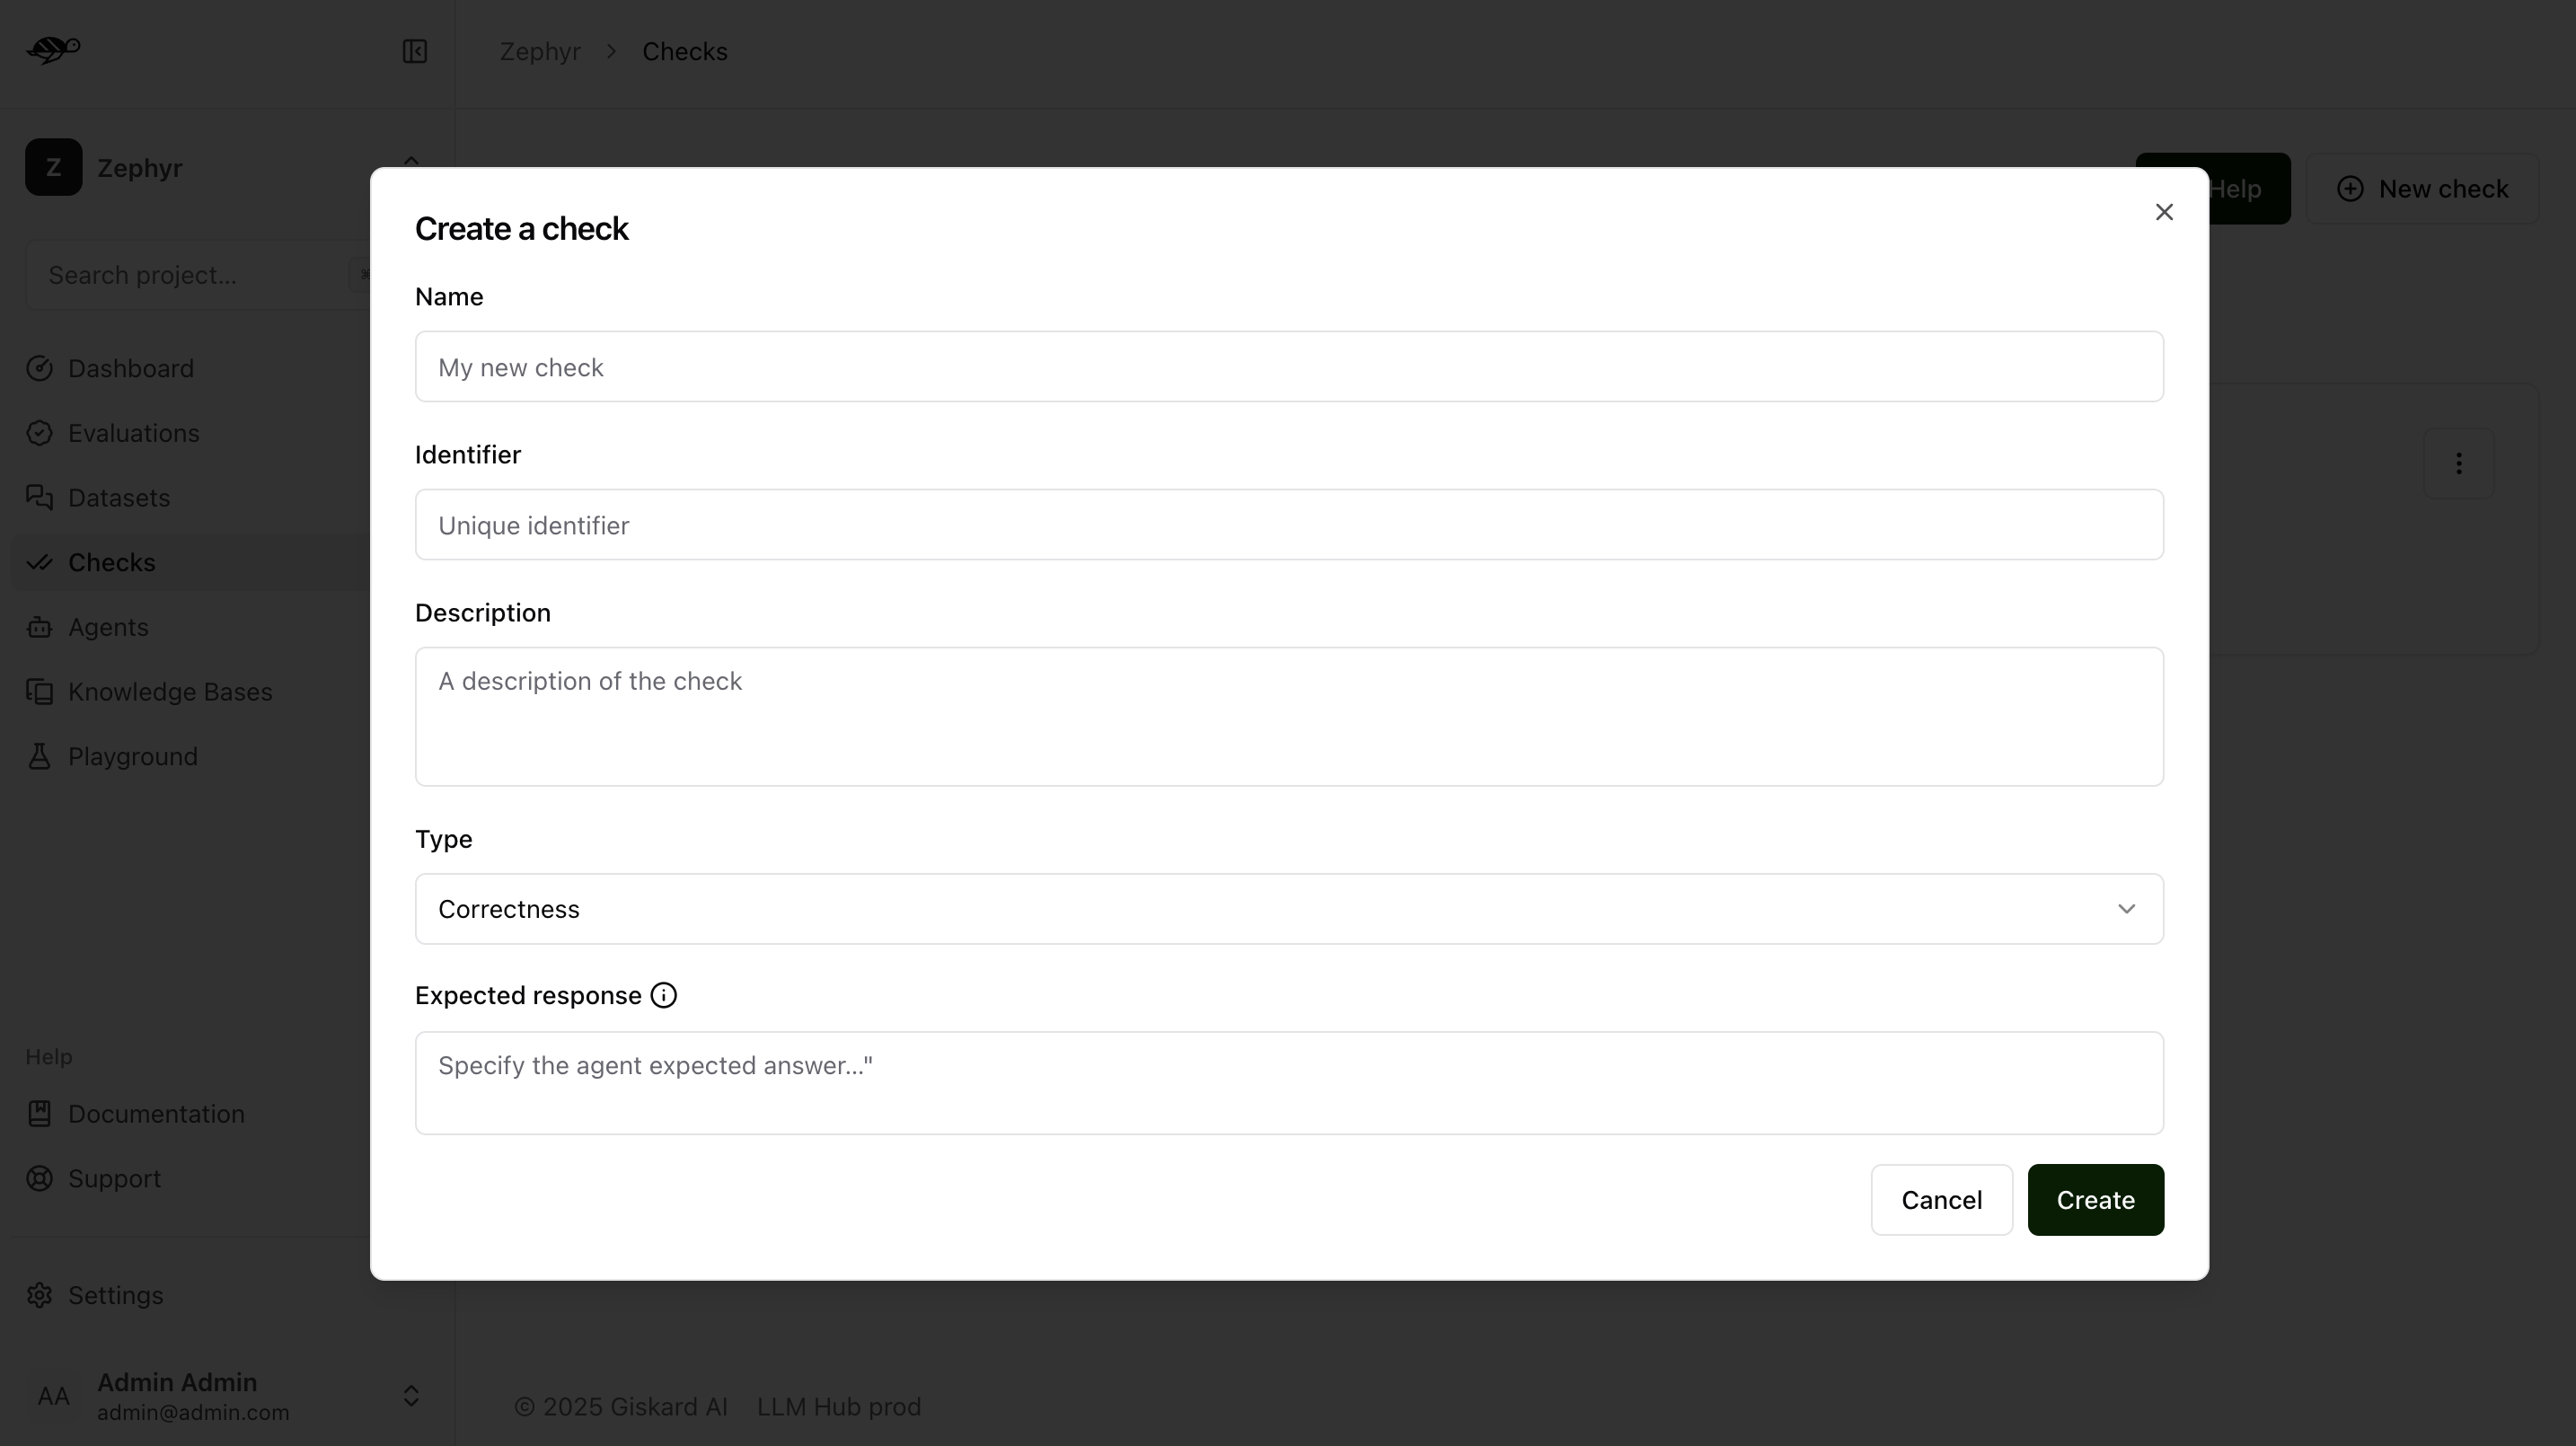Open Playground in the sidebar
The image size is (2576, 1446).
[190, 756]
